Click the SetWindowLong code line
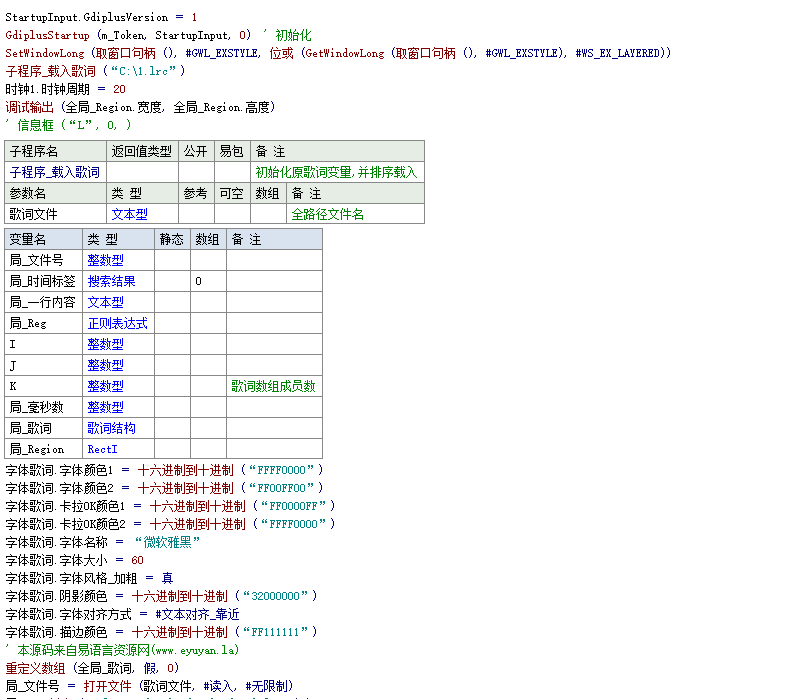Viewport: 794px width, 699px height. pos(338,53)
